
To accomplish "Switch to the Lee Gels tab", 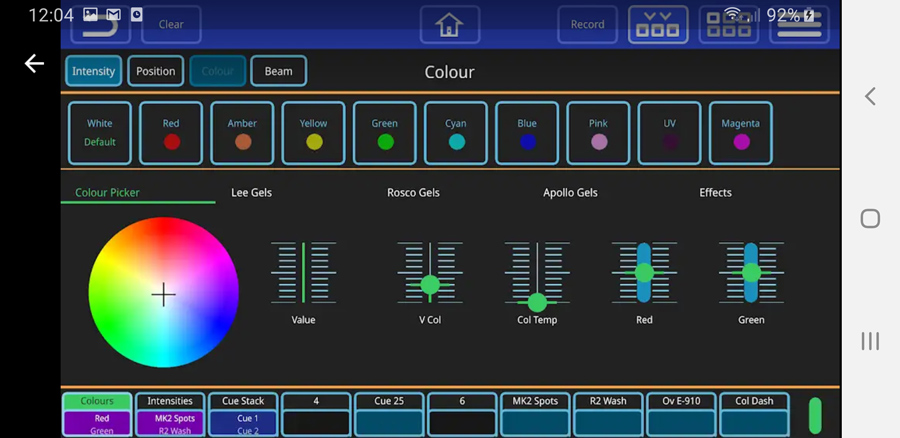I will pos(251,192).
